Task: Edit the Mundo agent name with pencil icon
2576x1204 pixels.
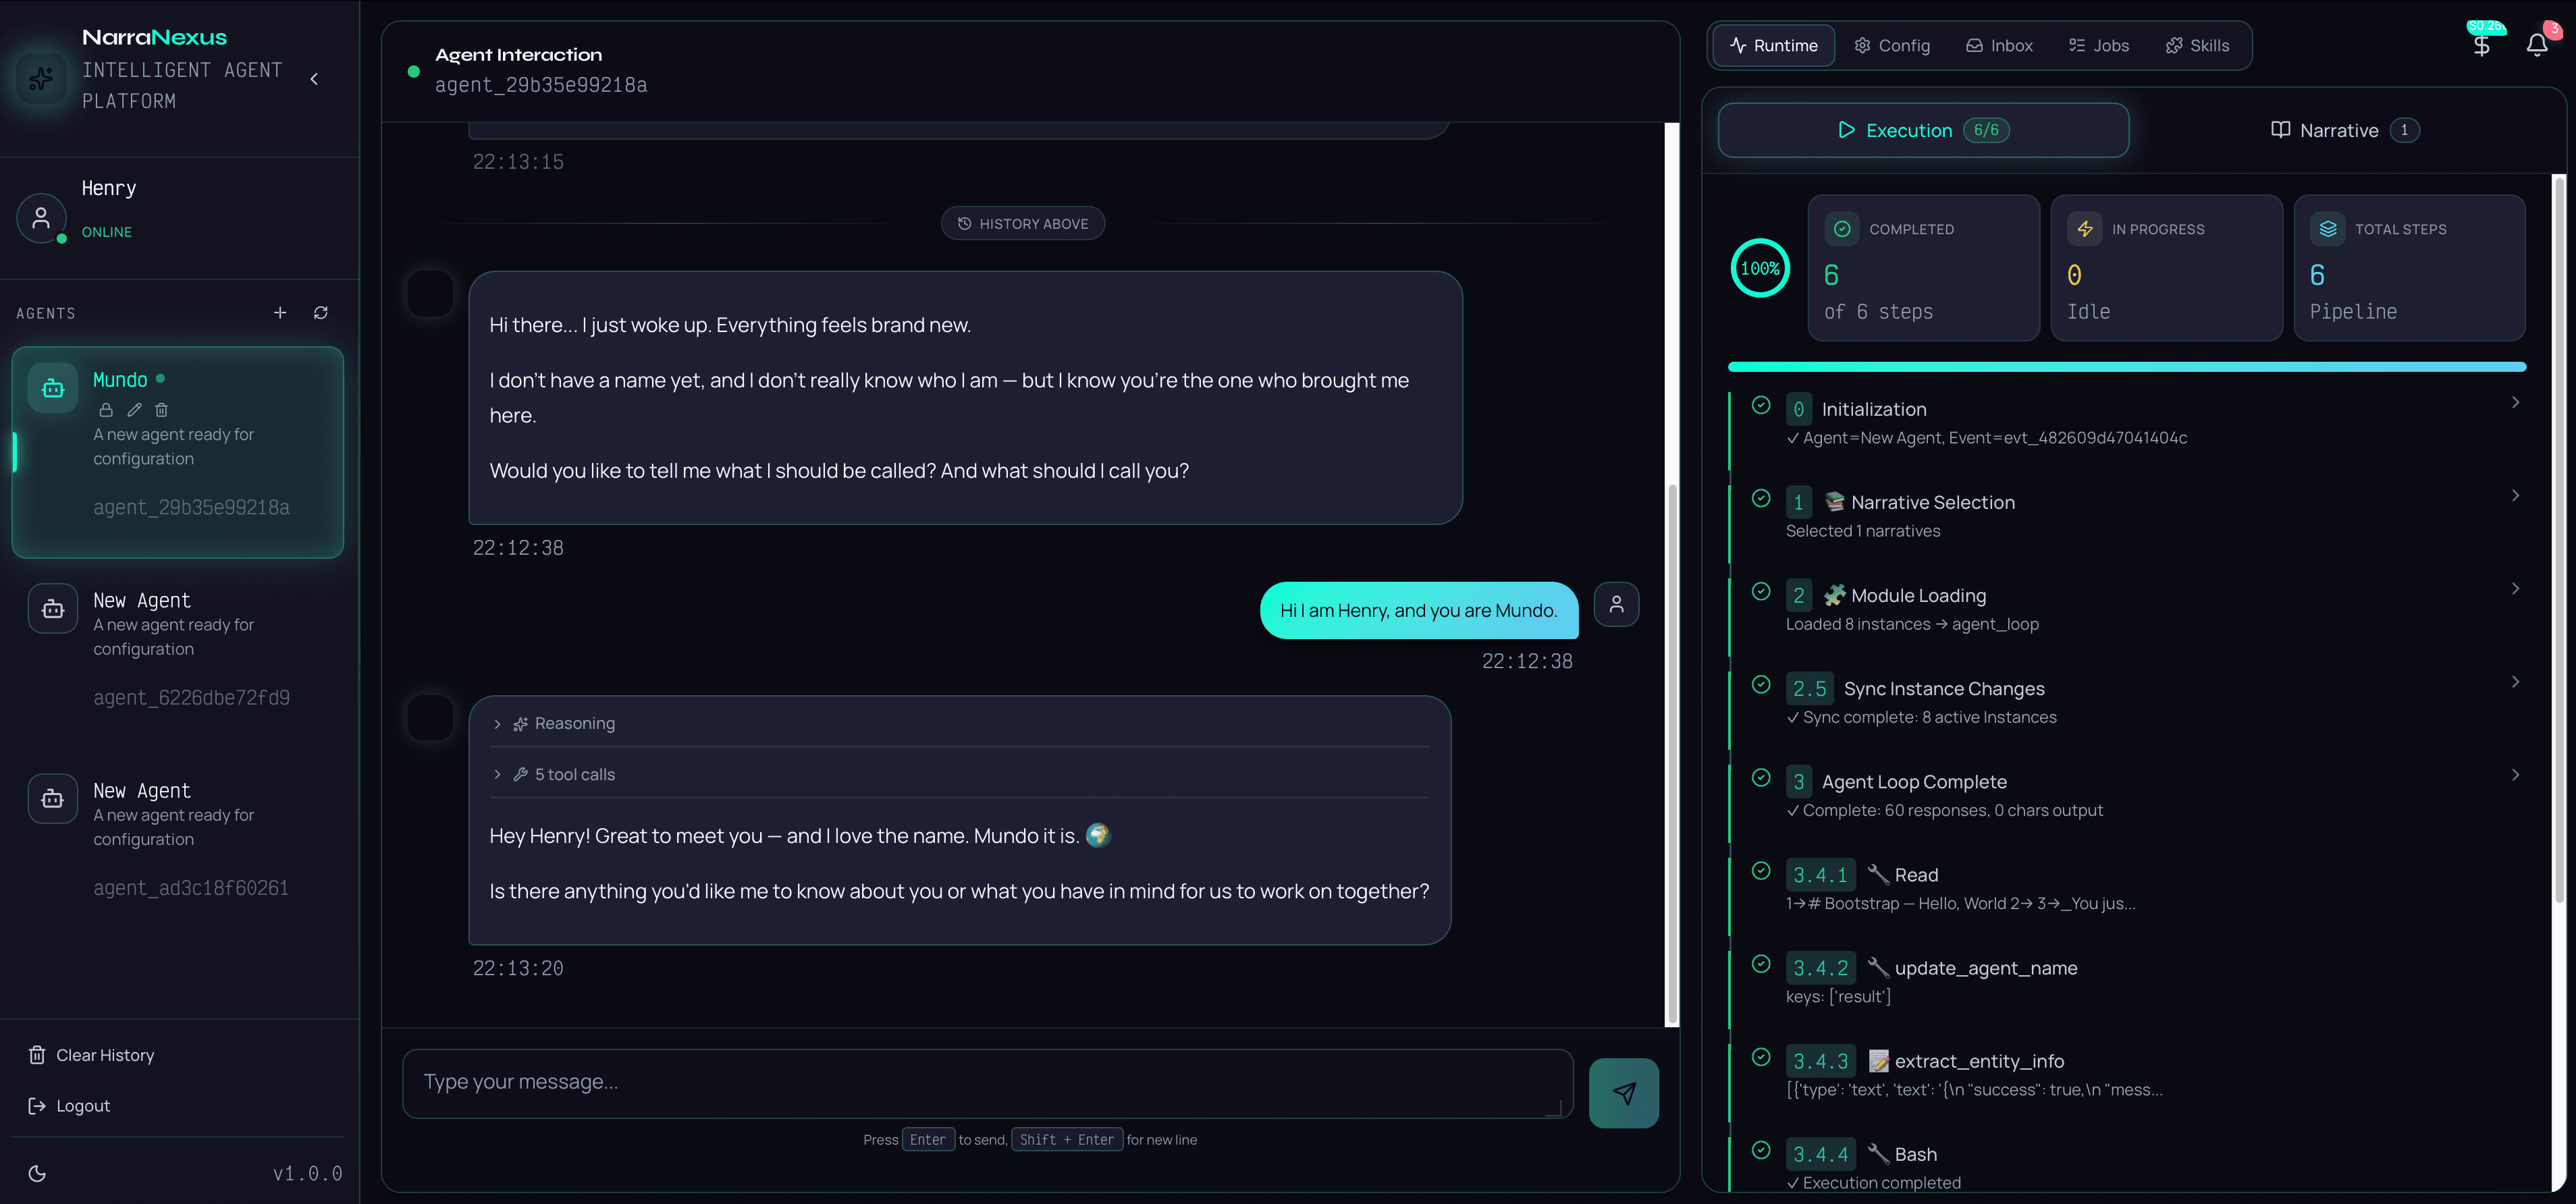Action: point(134,410)
